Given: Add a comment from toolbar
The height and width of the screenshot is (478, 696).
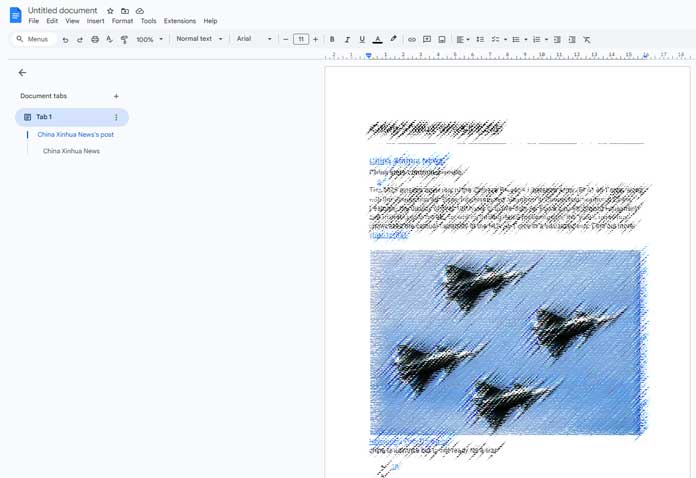Looking at the screenshot, I should click(x=427, y=40).
